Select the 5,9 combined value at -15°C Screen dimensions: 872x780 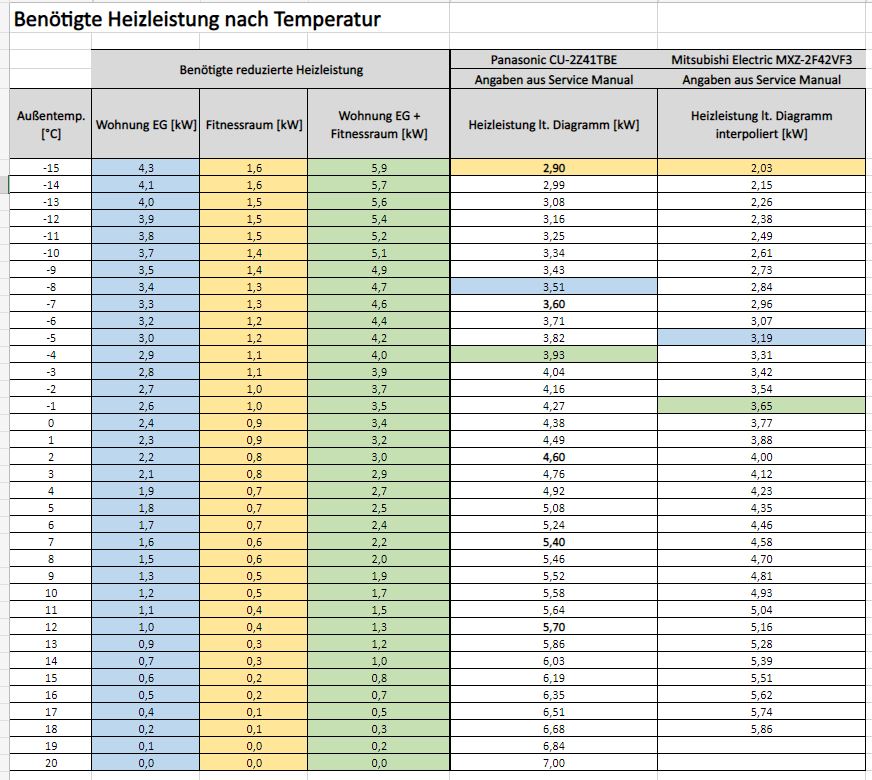pyautogui.click(x=379, y=167)
